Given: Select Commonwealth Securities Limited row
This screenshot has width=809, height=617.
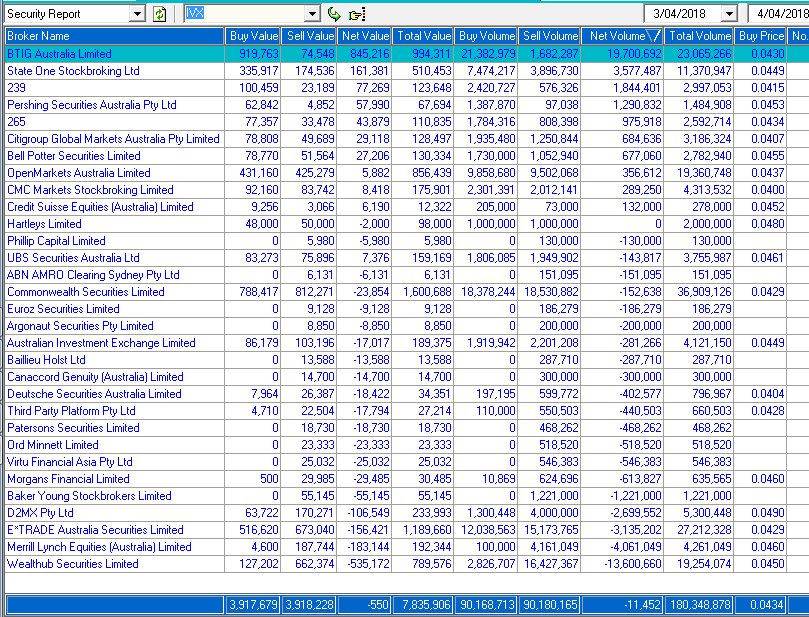Looking at the screenshot, I should point(407,292).
